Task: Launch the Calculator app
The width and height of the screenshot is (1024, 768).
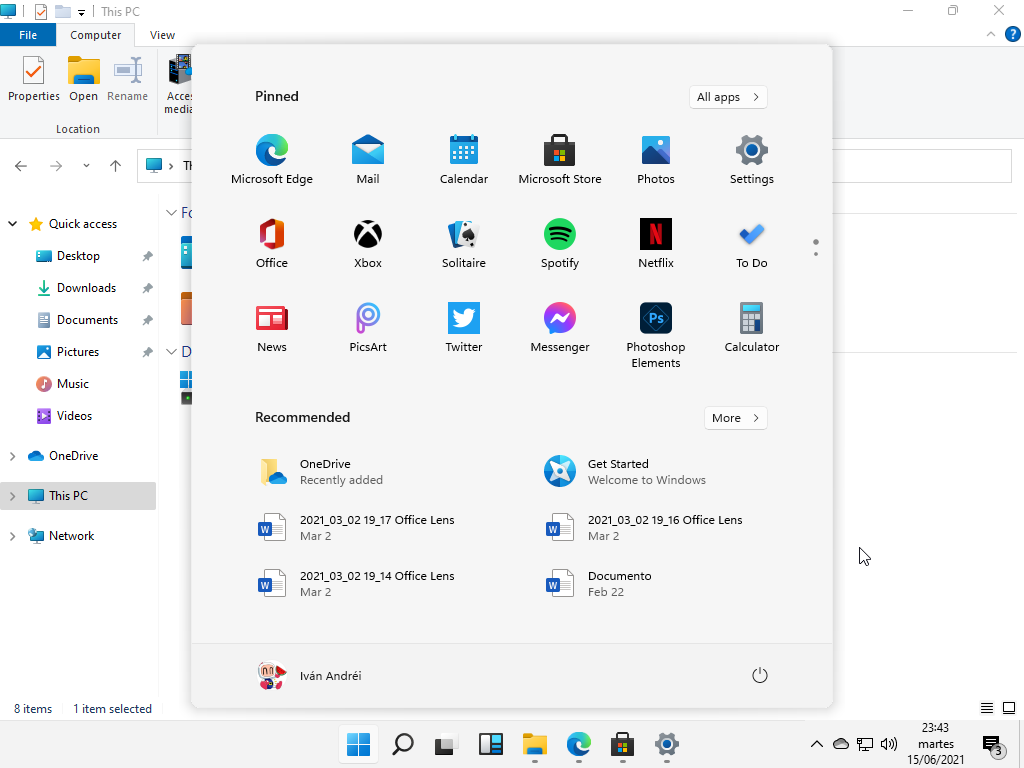Action: 752,328
